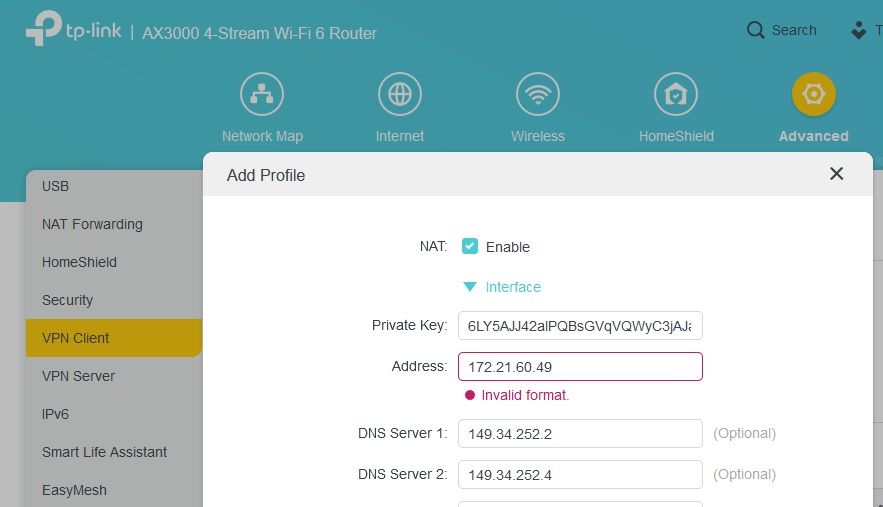Click the DNS Server 2 field
This screenshot has width=883, height=507.
[x=580, y=474]
